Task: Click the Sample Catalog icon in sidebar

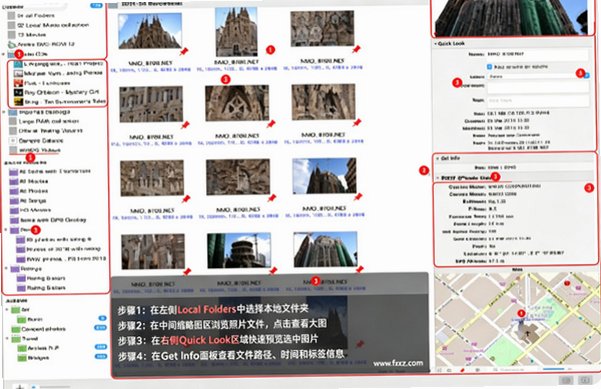Action: pos(13,141)
